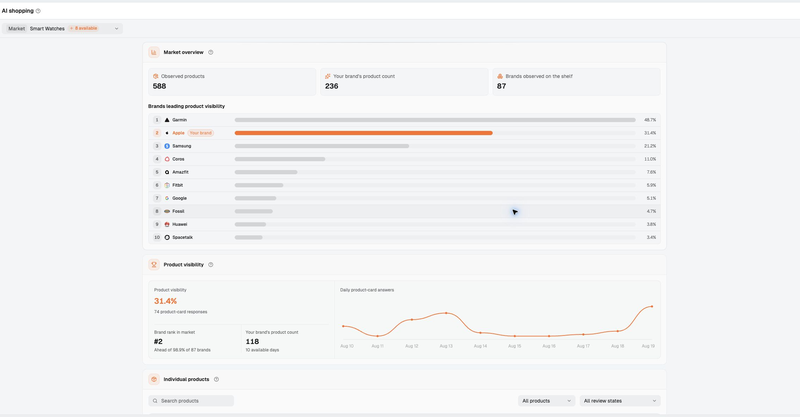This screenshot has width=800, height=417.
Task: Click the Coros brand logo
Action: pyautogui.click(x=167, y=159)
